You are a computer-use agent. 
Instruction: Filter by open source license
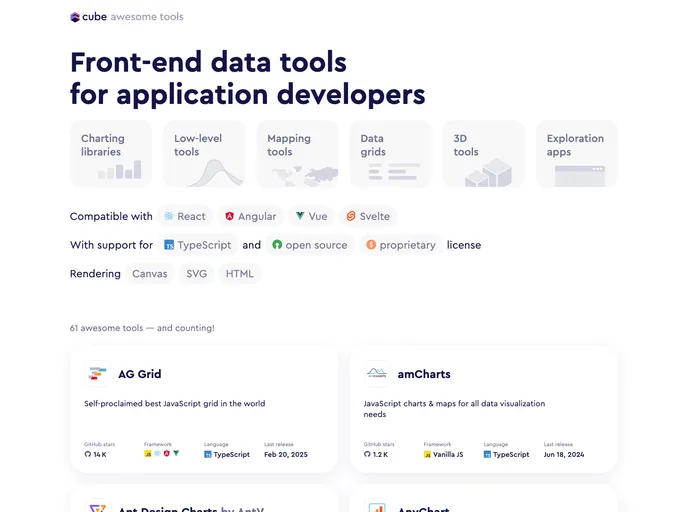[310, 245]
